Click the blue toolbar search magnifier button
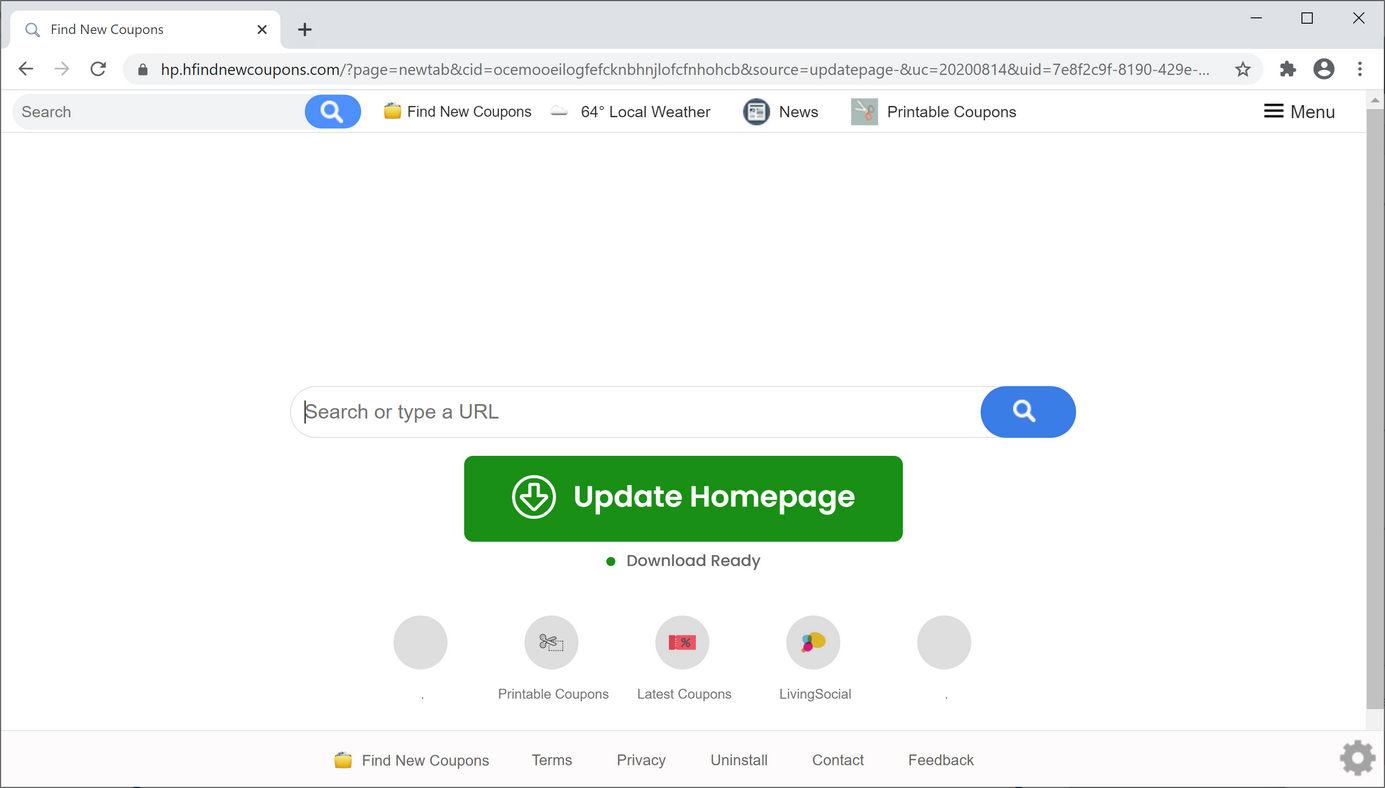The width and height of the screenshot is (1385, 788). [332, 112]
